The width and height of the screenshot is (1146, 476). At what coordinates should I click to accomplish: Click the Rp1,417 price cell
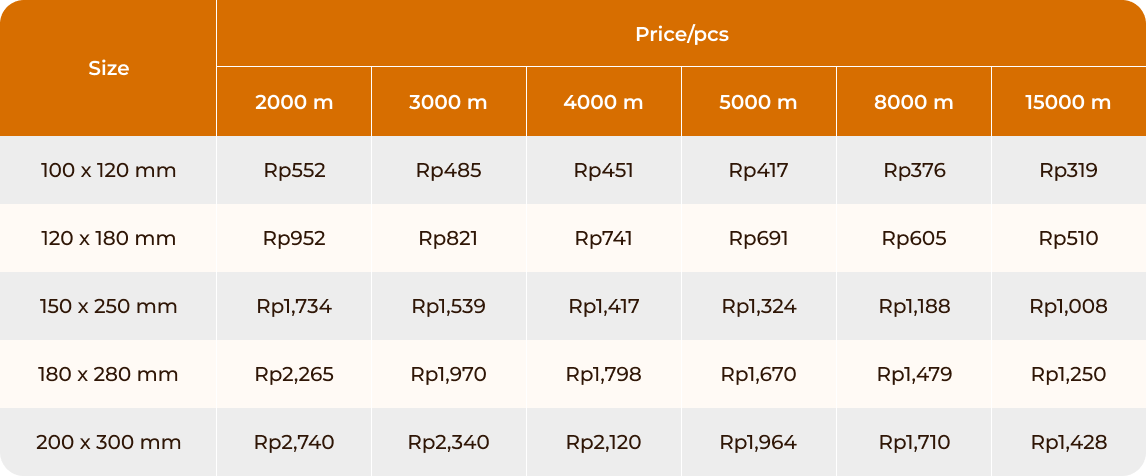click(604, 306)
